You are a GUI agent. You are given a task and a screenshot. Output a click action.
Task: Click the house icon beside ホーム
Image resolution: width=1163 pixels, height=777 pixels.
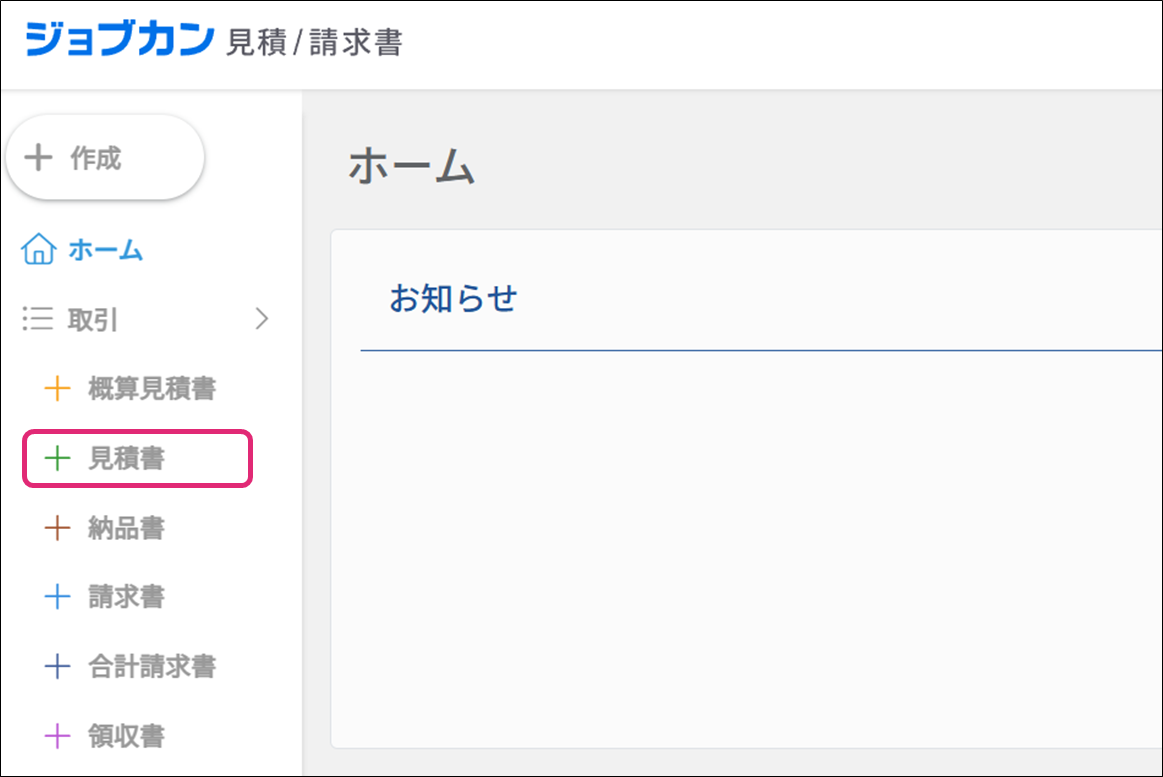pyautogui.click(x=38, y=250)
